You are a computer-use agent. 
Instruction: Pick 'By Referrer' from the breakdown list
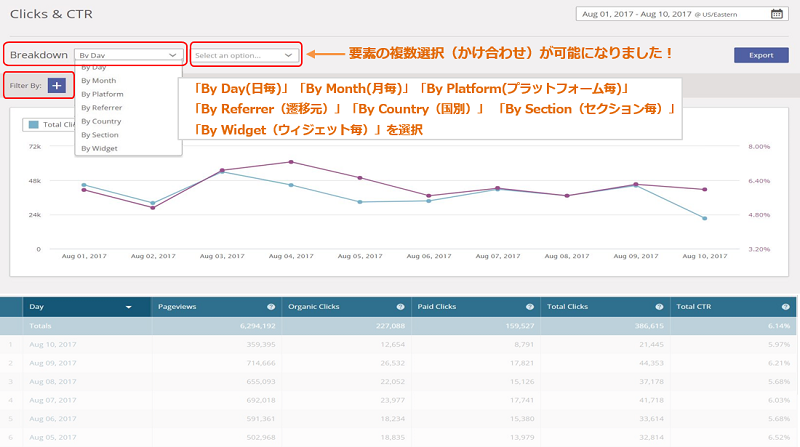[x=102, y=107]
